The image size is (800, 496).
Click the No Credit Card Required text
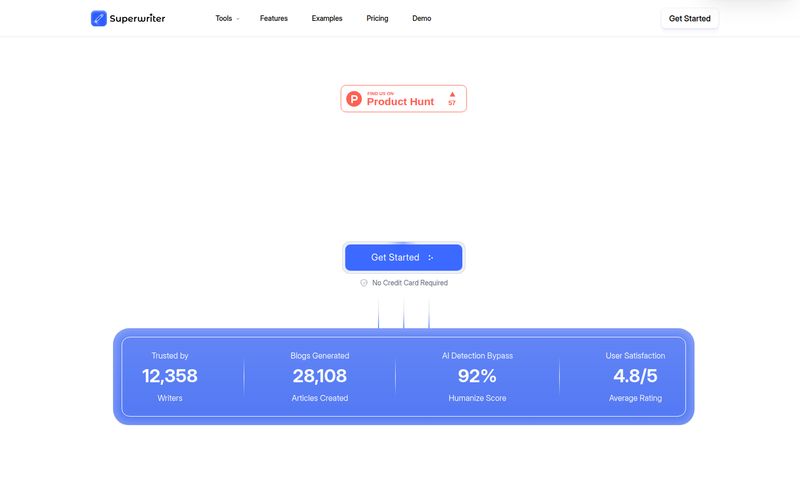click(x=410, y=283)
